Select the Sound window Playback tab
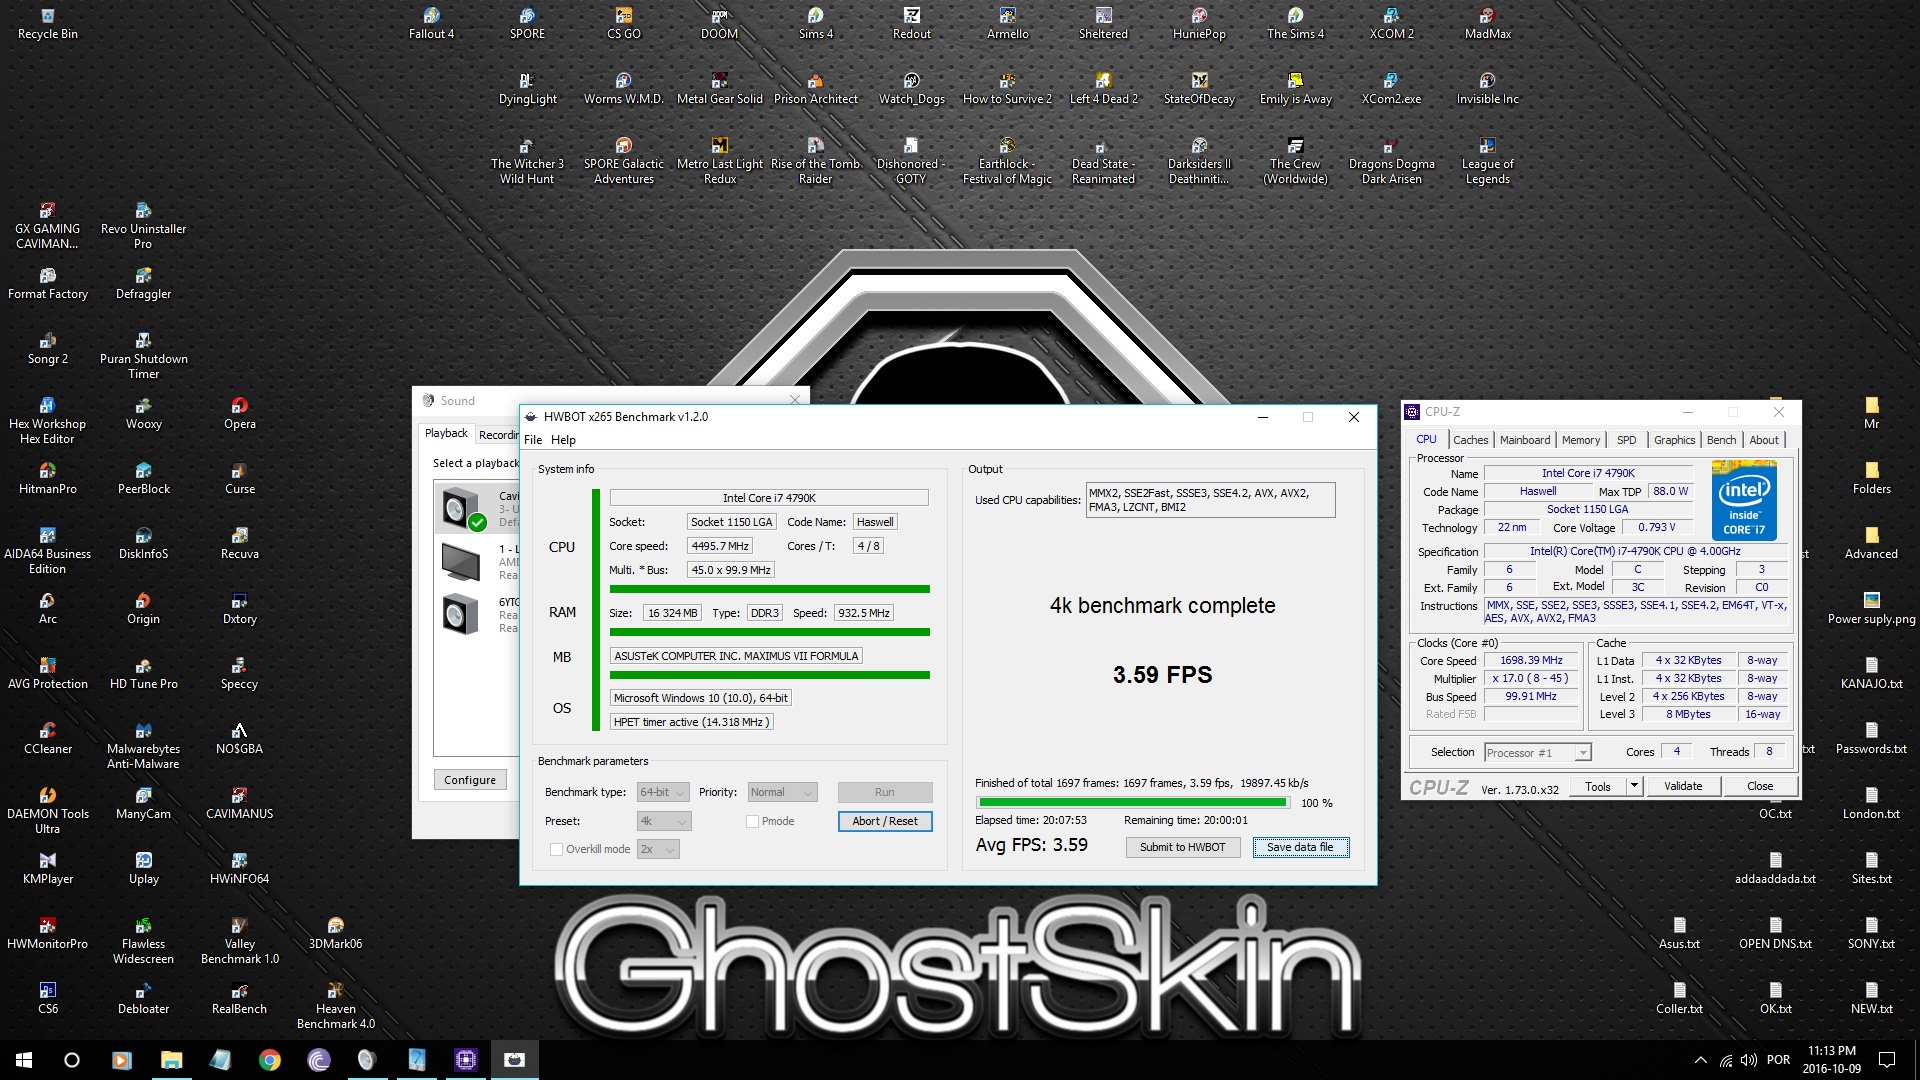Image resolution: width=1920 pixels, height=1080 pixels. click(446, 433)
